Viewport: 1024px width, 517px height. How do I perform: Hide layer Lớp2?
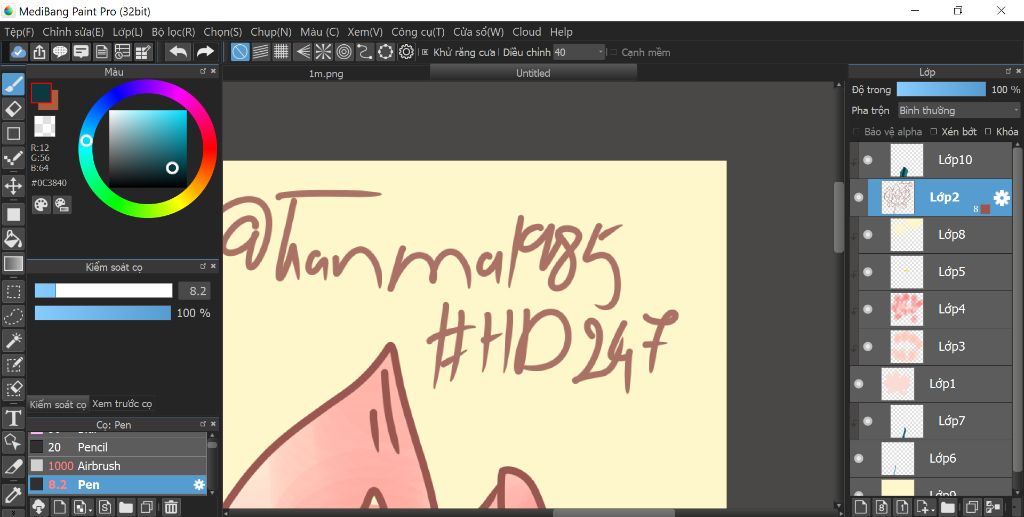click(859, 197)
